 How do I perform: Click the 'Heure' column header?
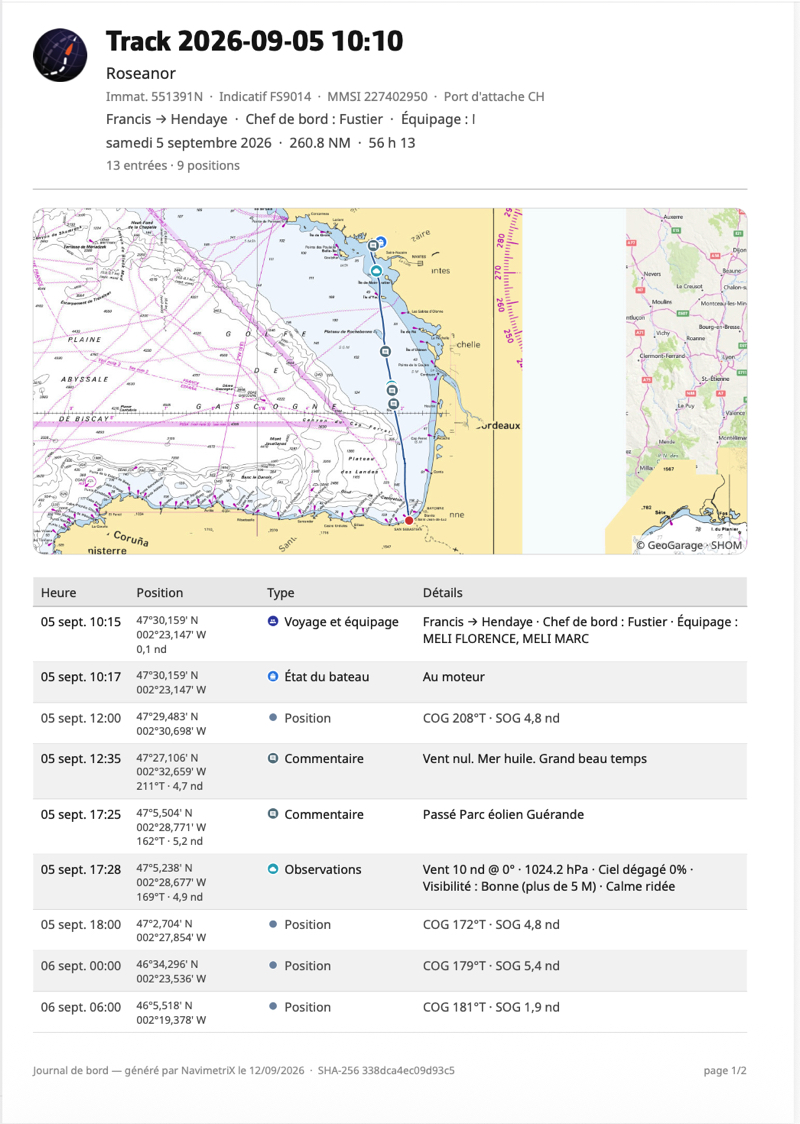(x=58, y=593)
